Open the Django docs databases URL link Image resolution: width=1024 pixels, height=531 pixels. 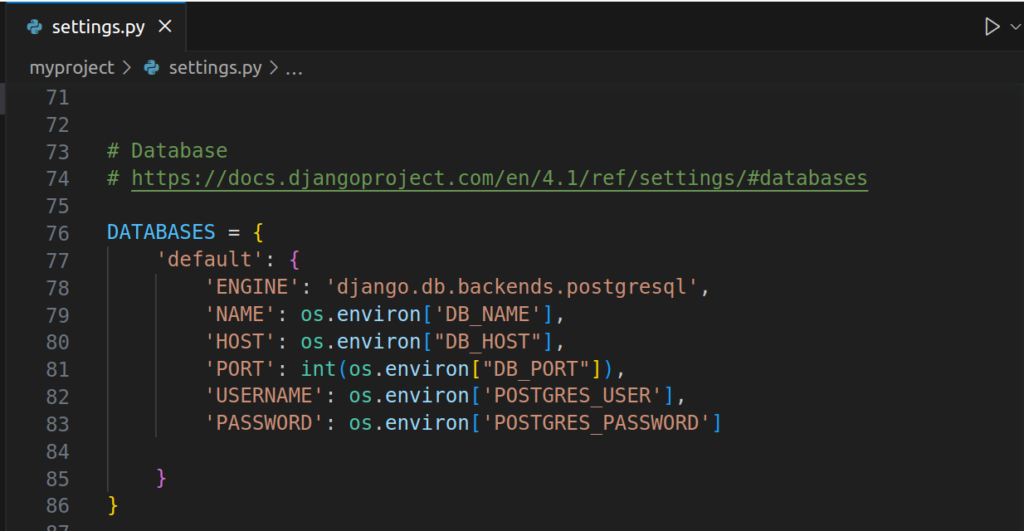(499, 178)
